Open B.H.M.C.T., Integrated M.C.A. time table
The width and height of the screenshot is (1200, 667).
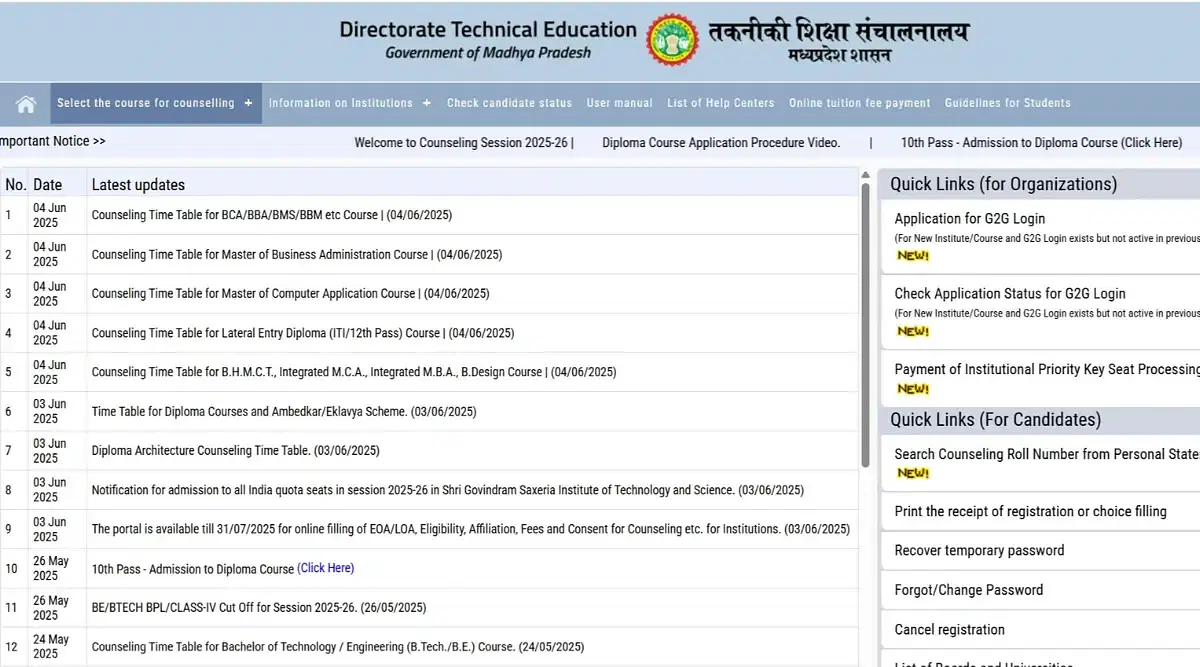point(354,372)
